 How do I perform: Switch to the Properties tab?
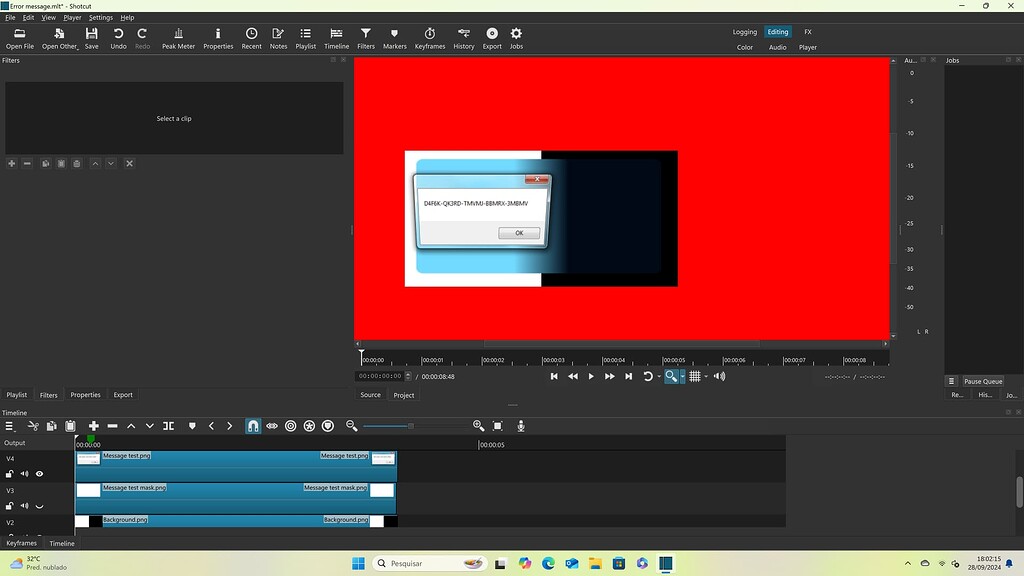[x=85, y=394]
